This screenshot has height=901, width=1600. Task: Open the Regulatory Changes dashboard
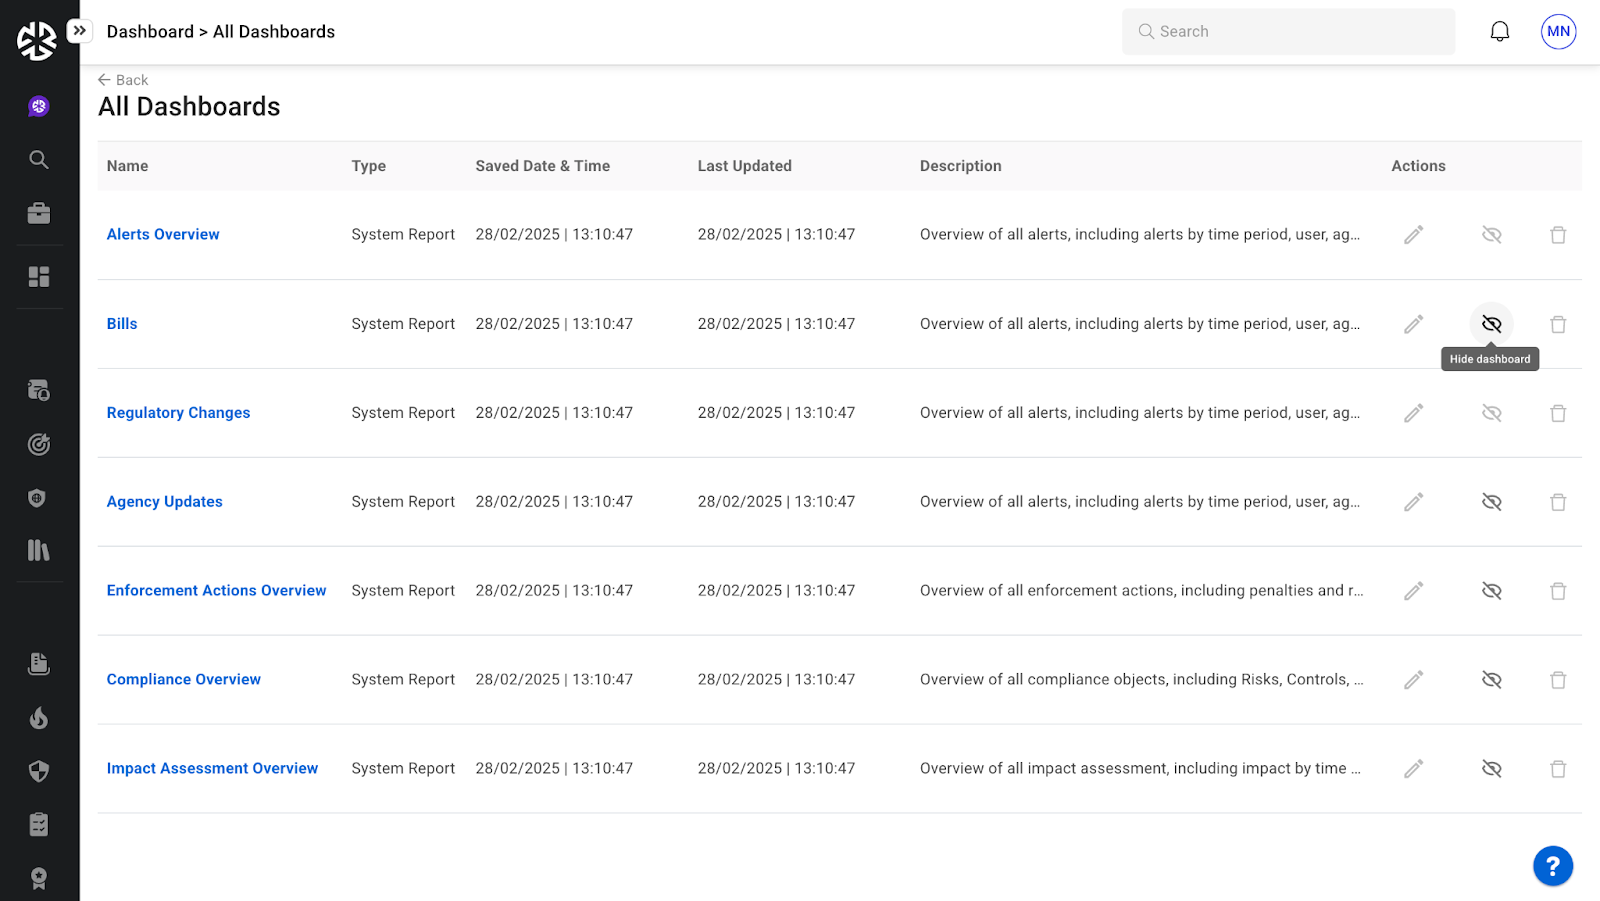click(x=178, y=413)
